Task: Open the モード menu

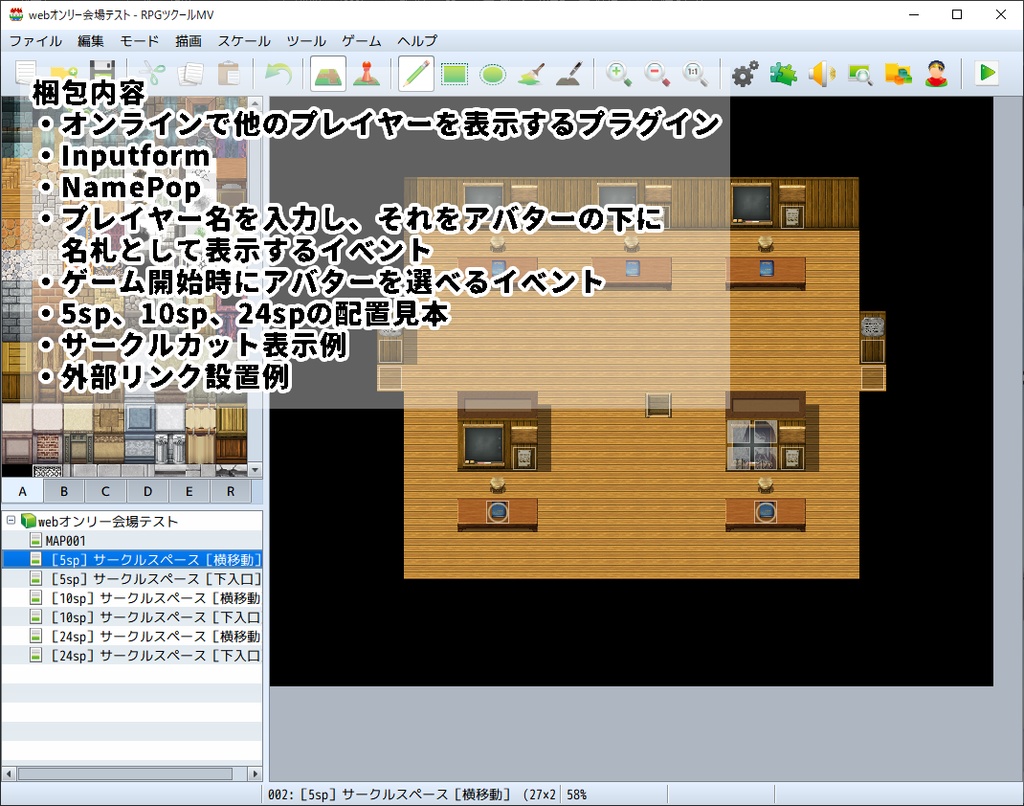Action: click(x=138, y=41)
